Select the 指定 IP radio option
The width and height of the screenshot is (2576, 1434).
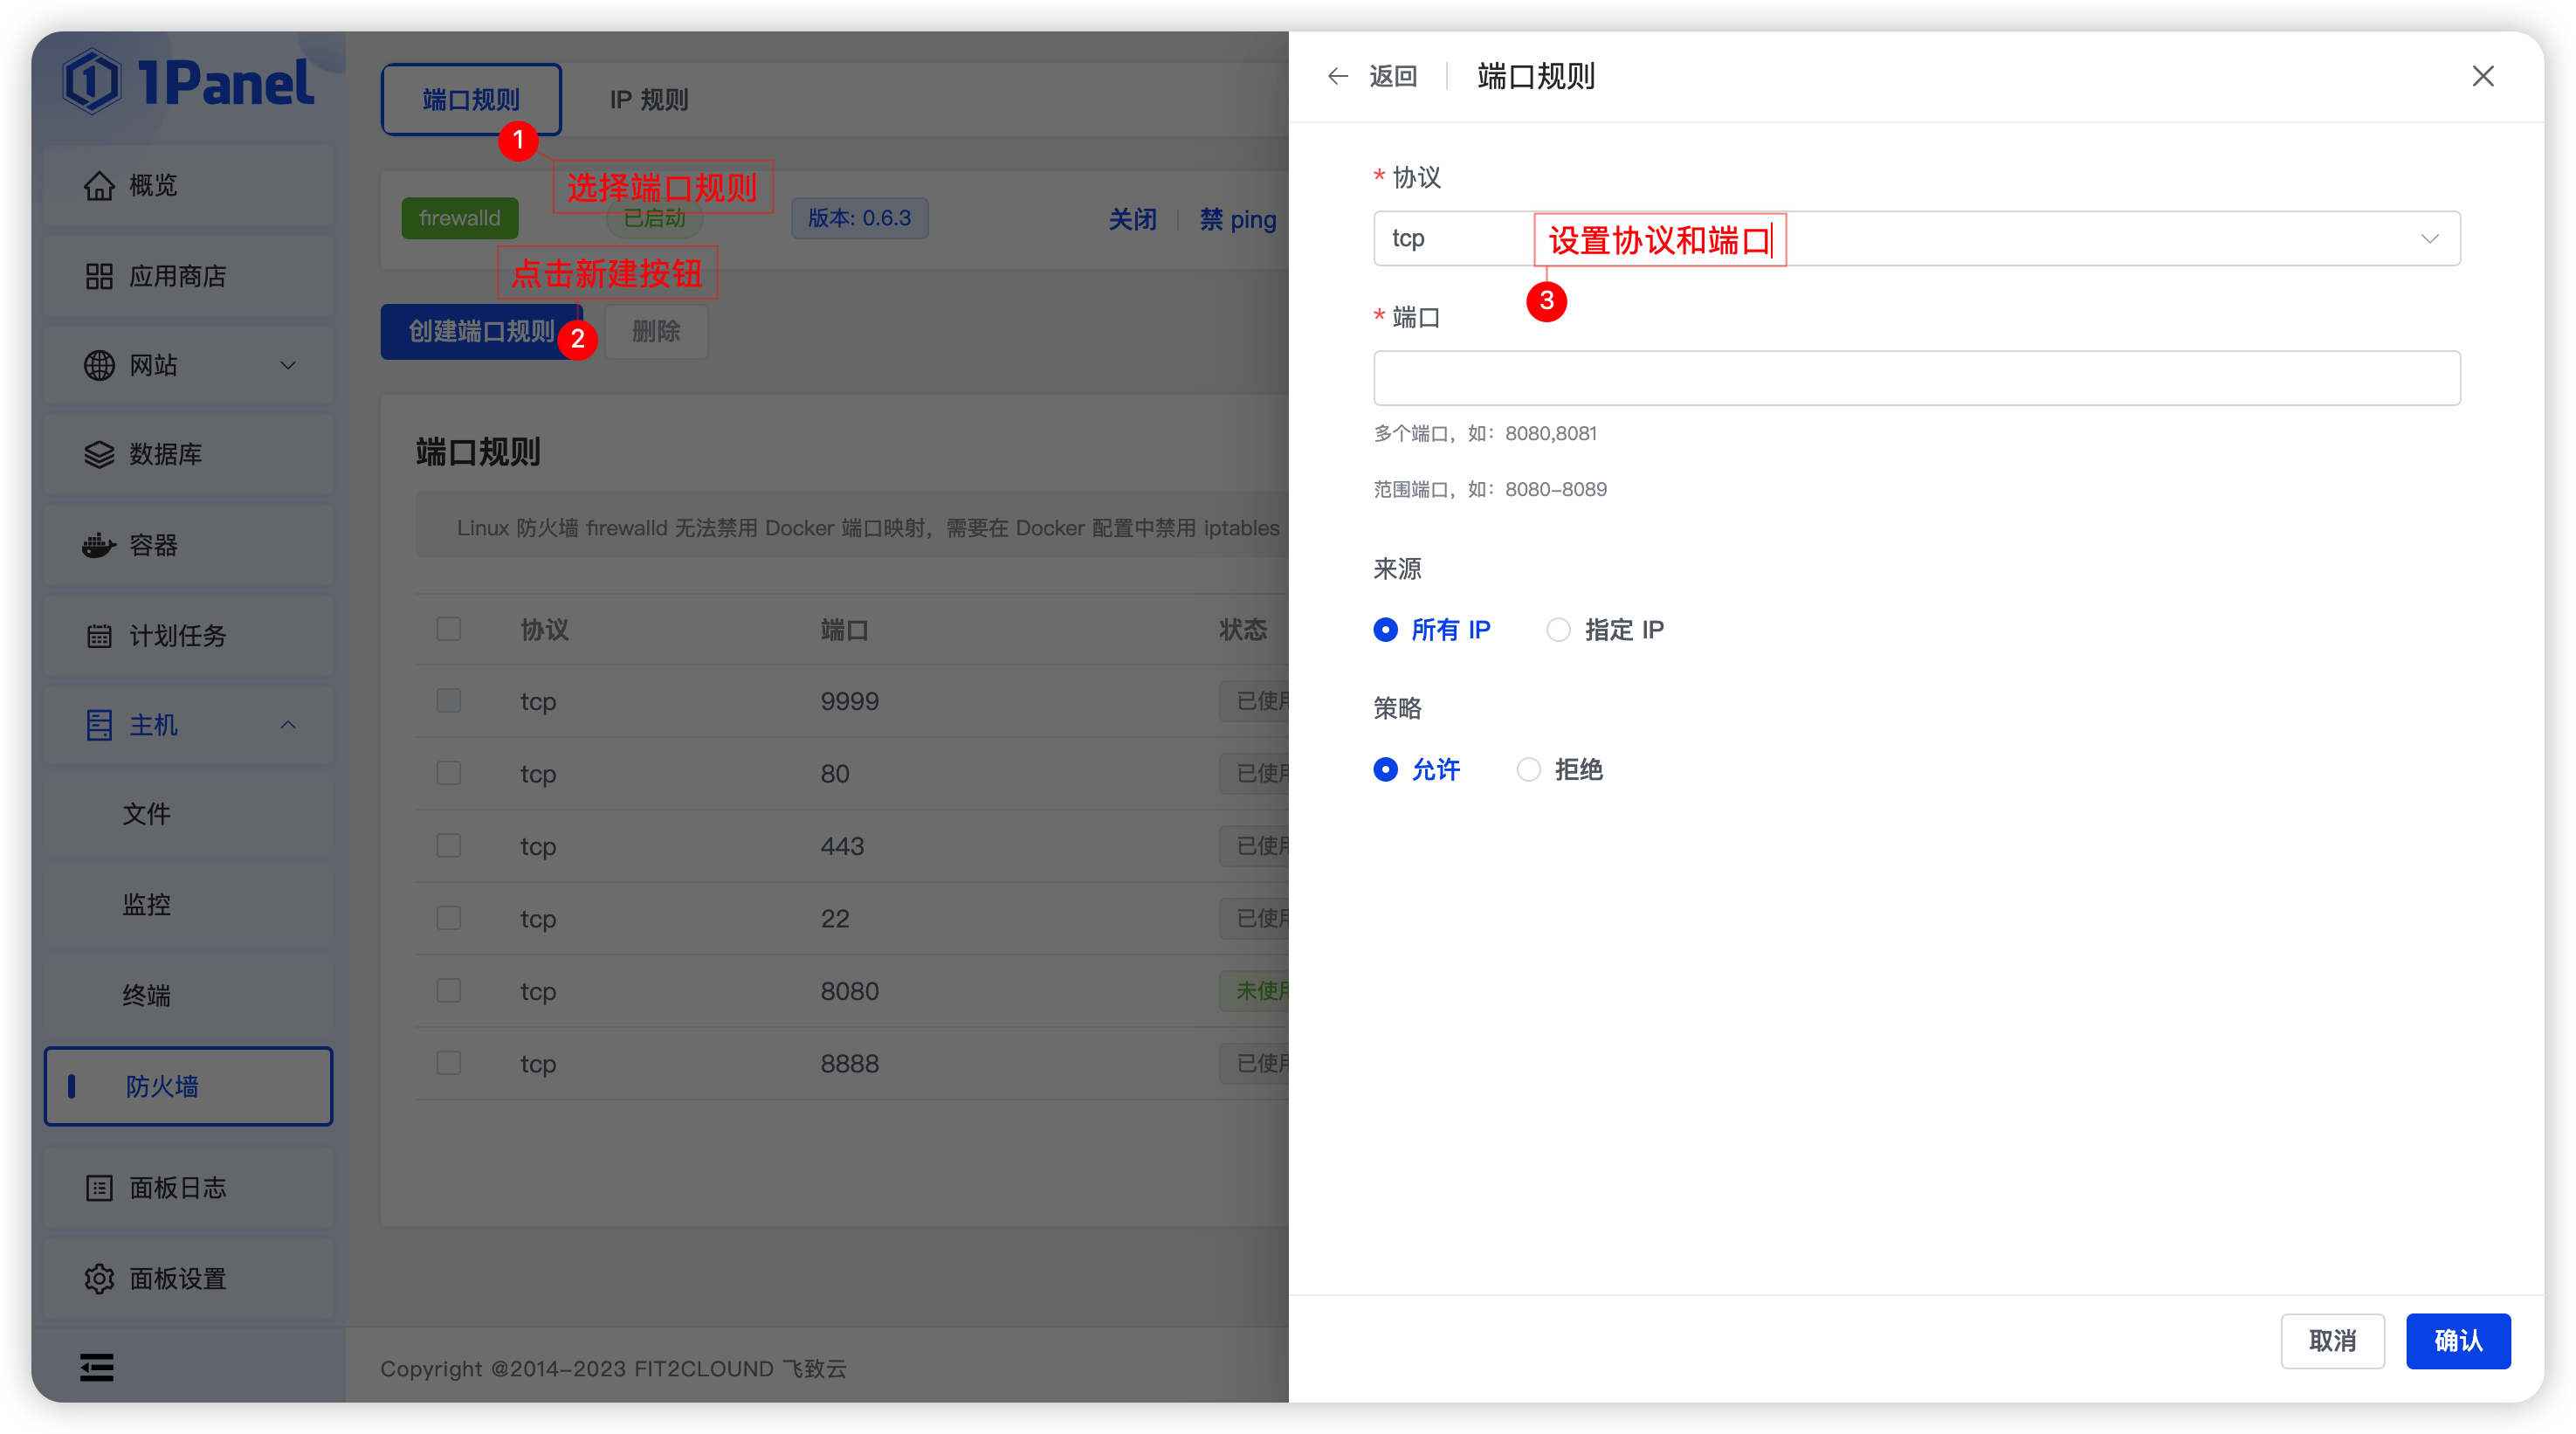(x=1558, y=630)
